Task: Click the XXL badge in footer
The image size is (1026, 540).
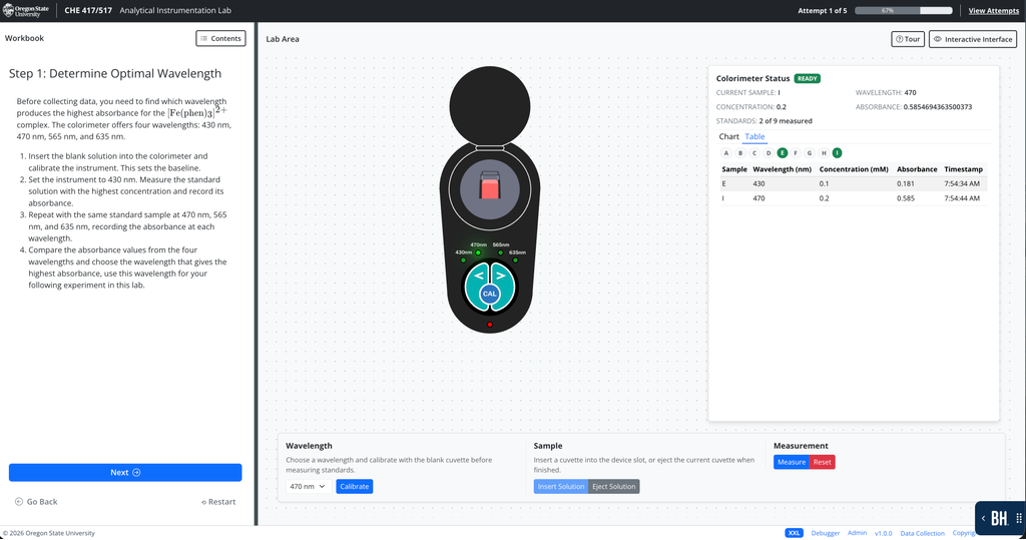Action: pos(794,533)
